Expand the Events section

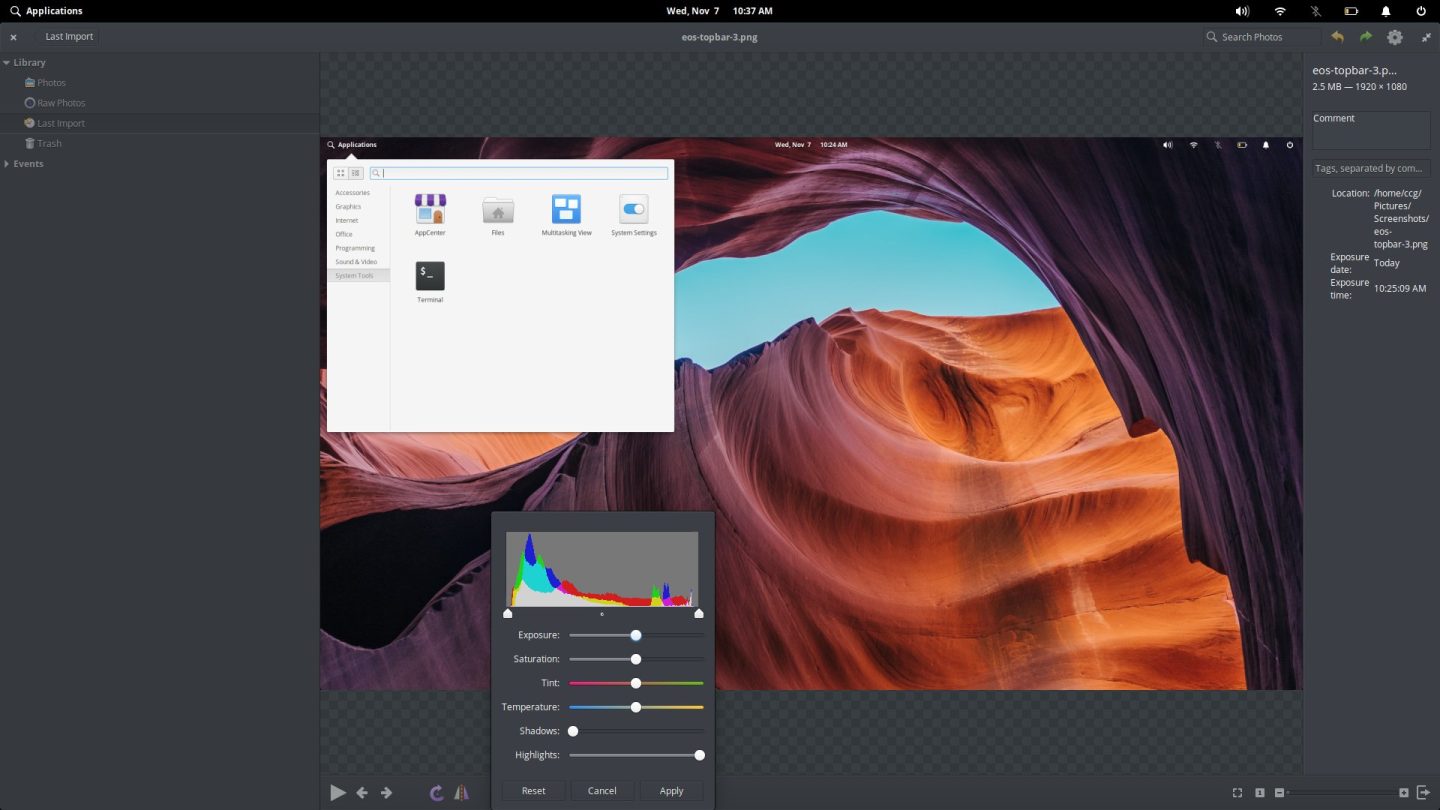pos(8,163)
